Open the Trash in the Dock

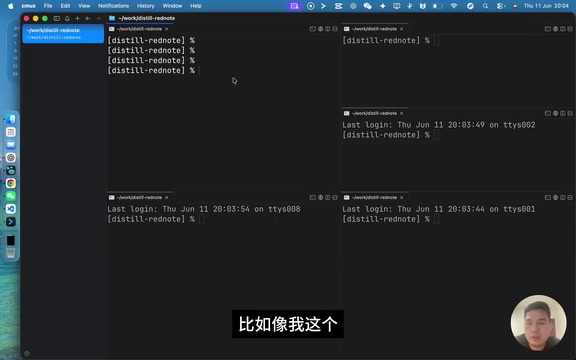click(11, 253)
